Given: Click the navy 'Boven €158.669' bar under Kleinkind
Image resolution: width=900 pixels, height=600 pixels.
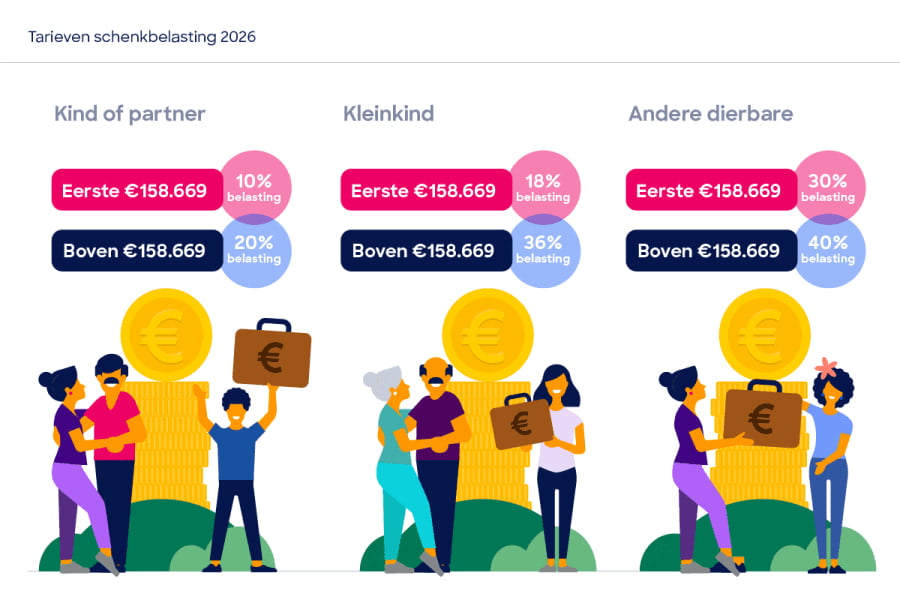Looking at the screenshot, I should click(426, 250).
